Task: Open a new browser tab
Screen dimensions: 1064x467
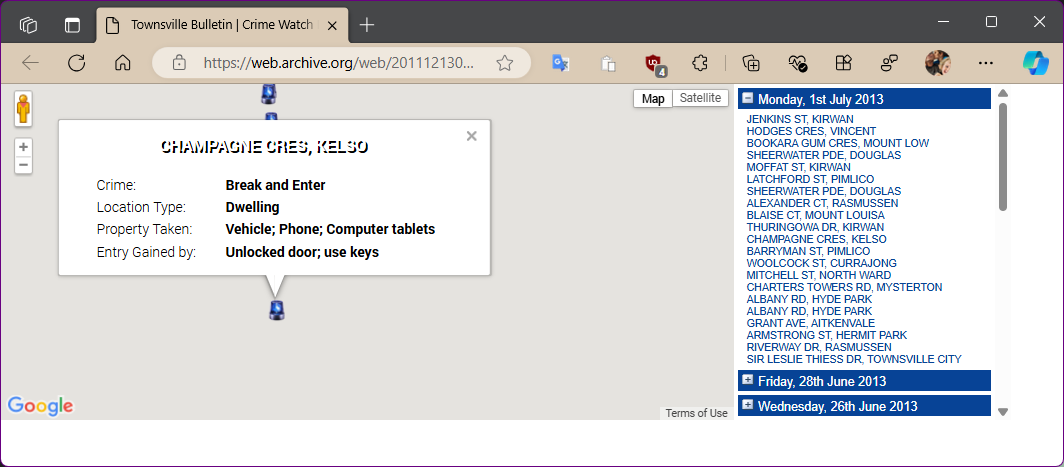Action: tap(367, 24)
